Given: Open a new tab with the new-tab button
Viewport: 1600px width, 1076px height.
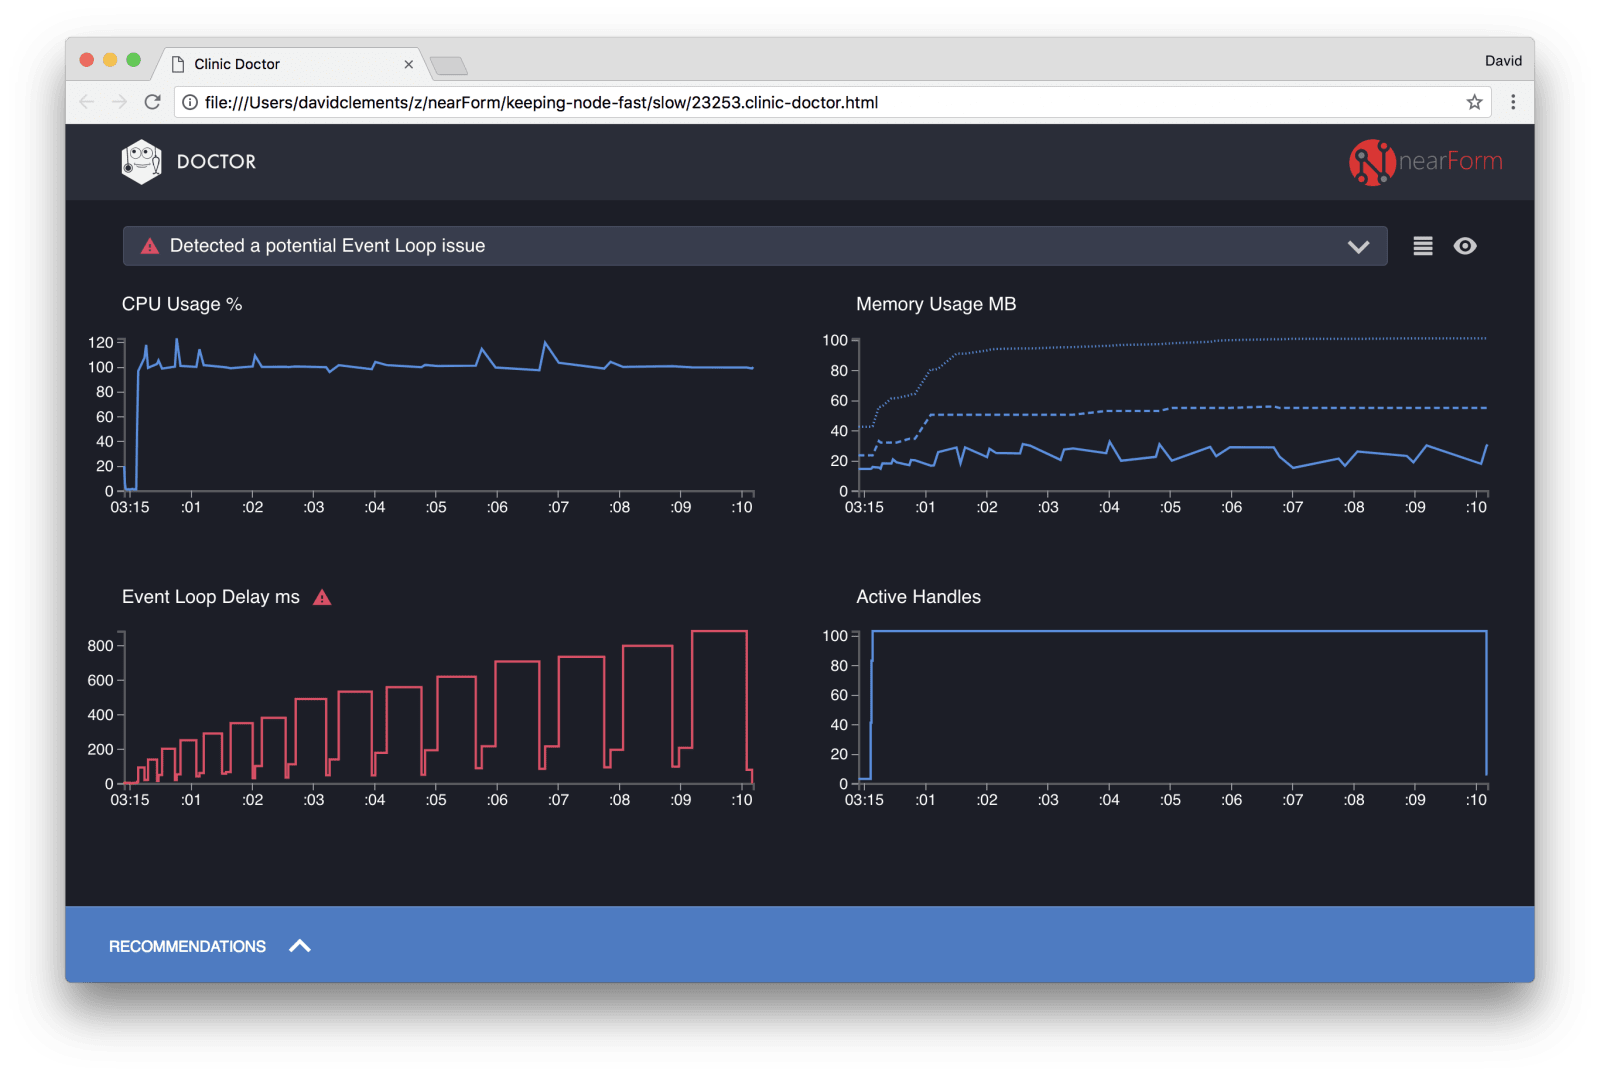Looking at the screenshot, I should [x=449, y=66].
